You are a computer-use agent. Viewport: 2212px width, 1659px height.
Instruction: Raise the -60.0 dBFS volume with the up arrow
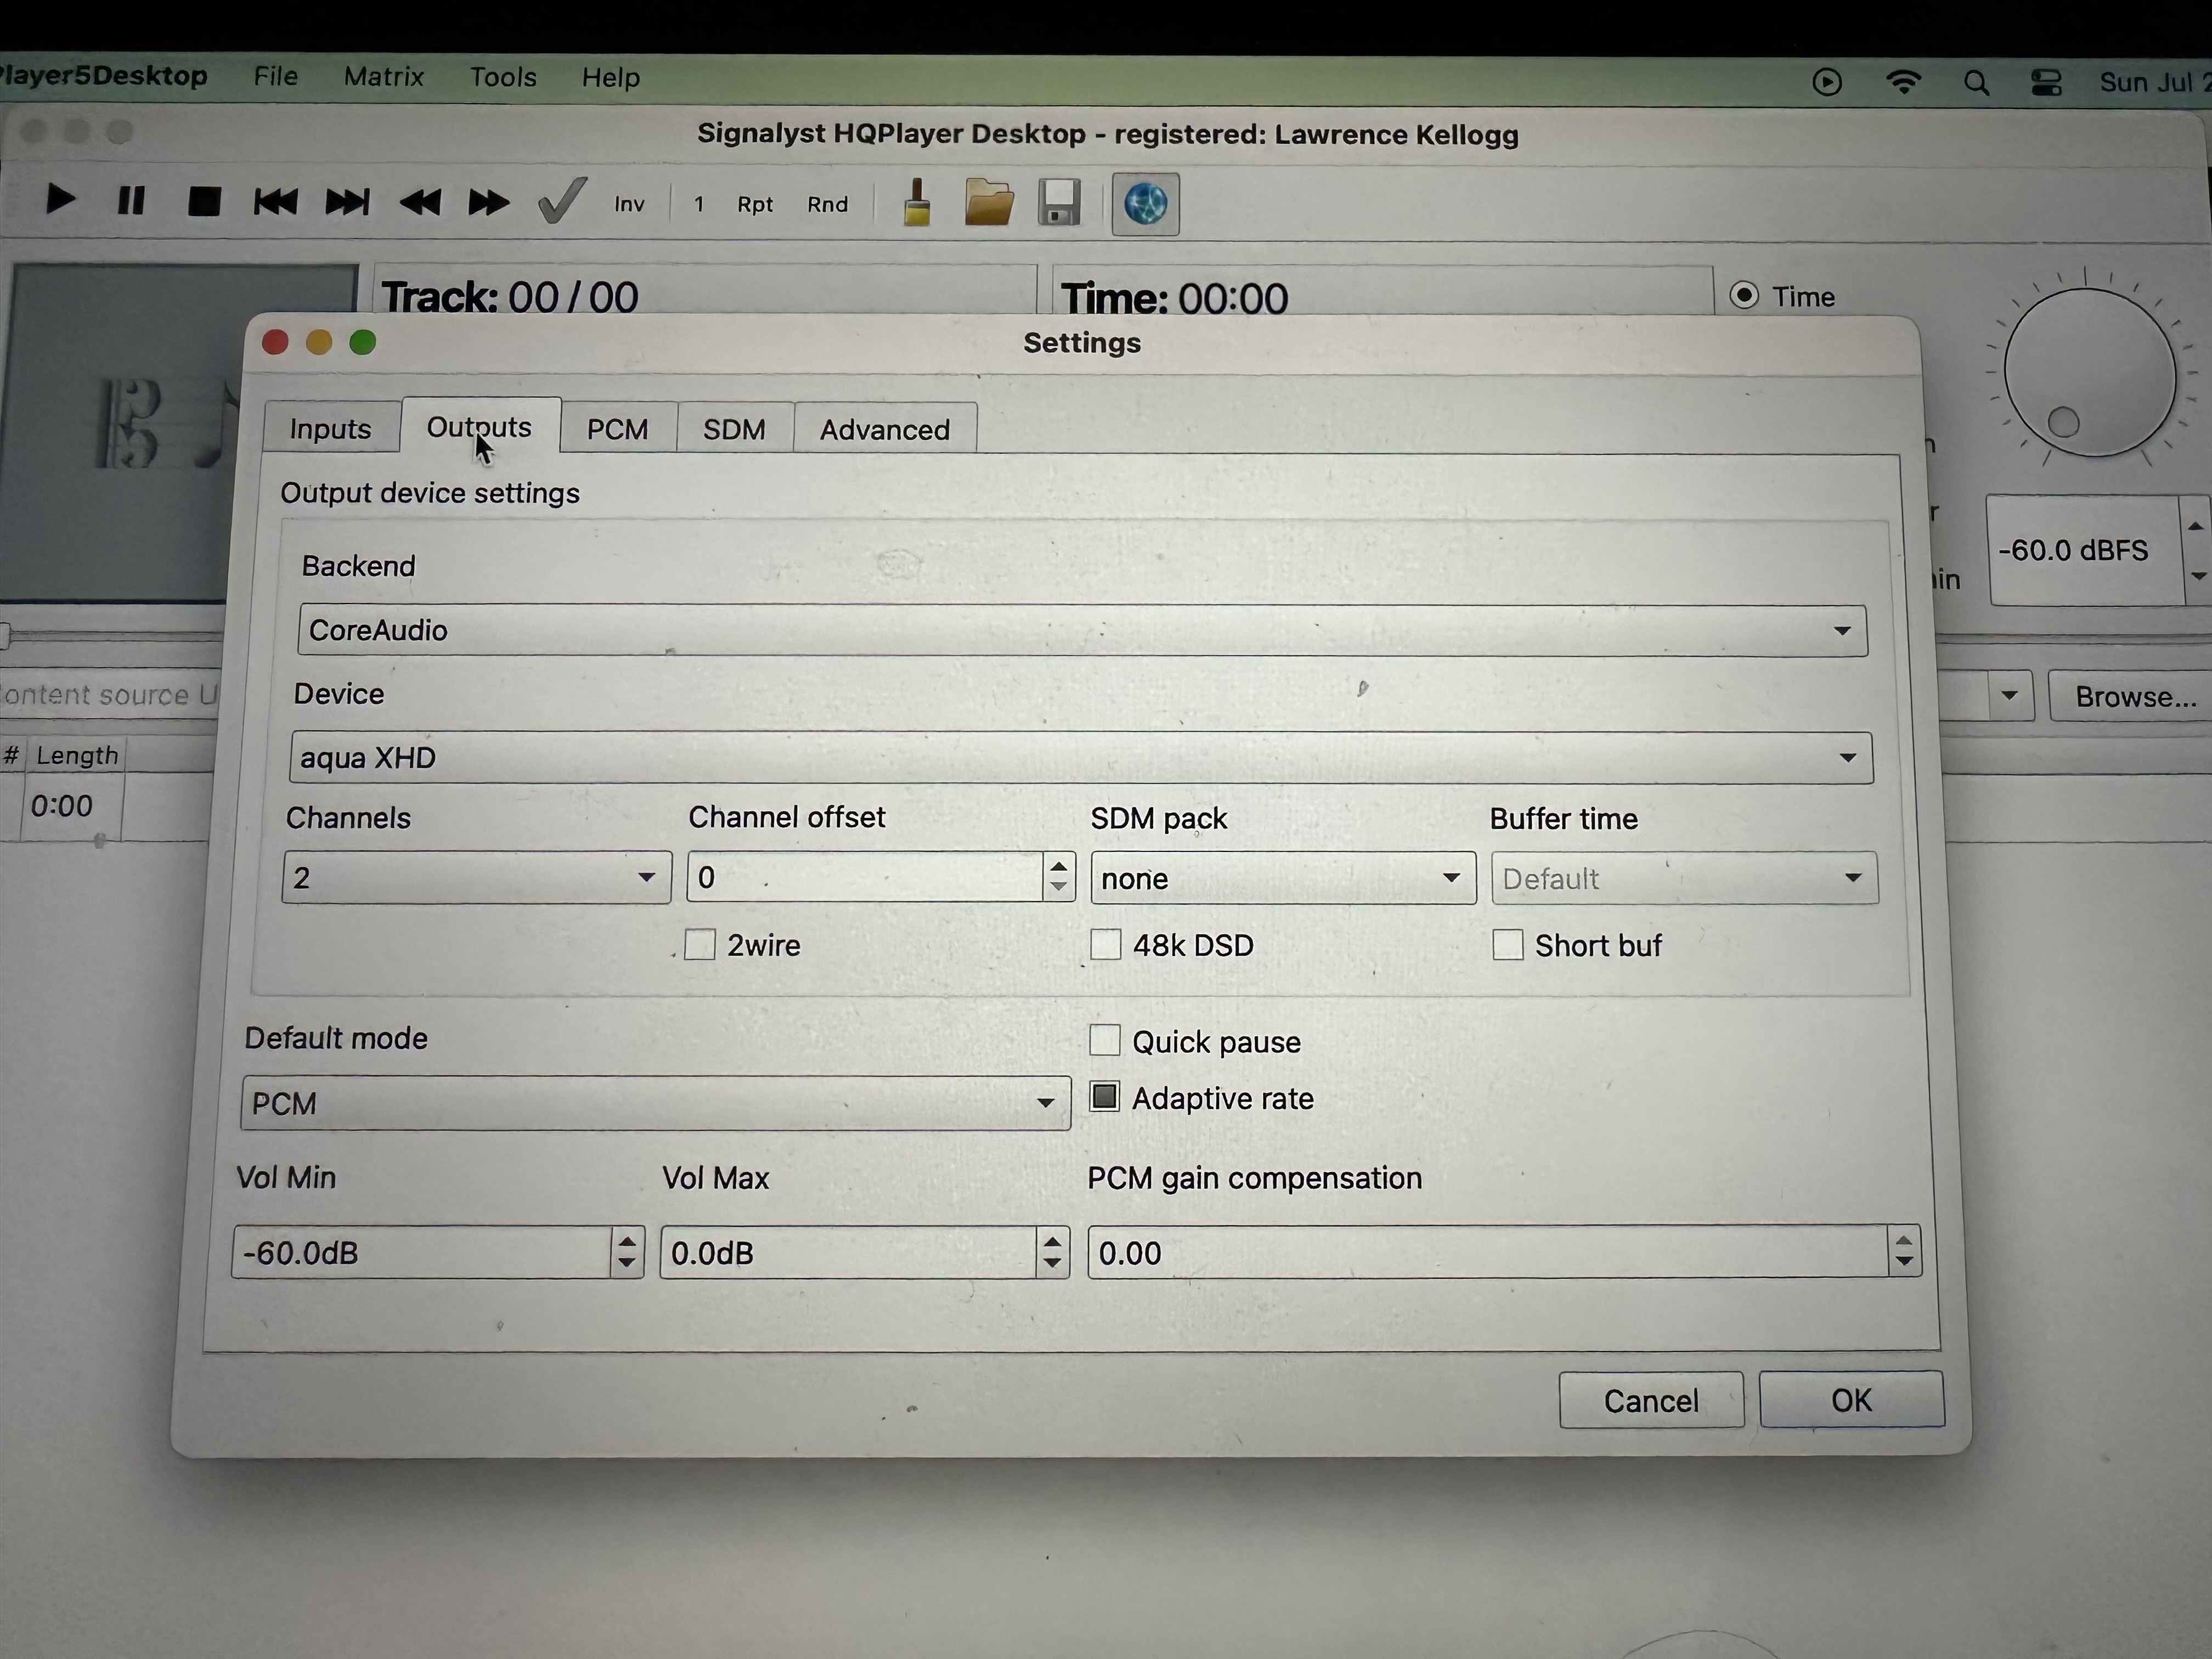coord(2196,526)
